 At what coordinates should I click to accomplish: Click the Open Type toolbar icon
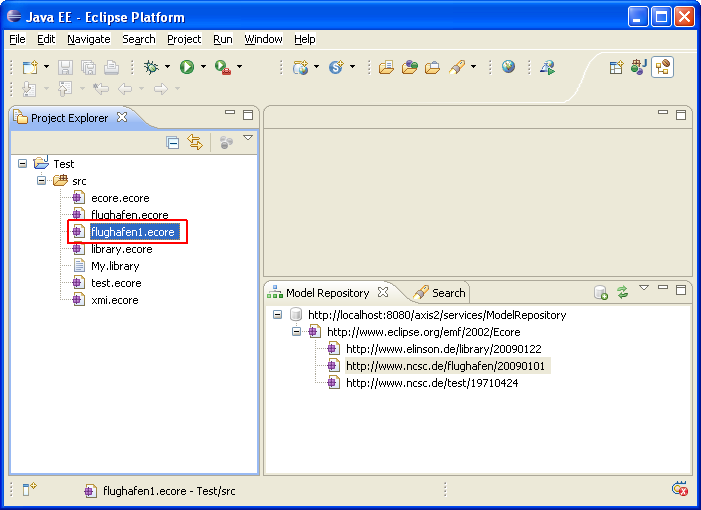[386, 67]
